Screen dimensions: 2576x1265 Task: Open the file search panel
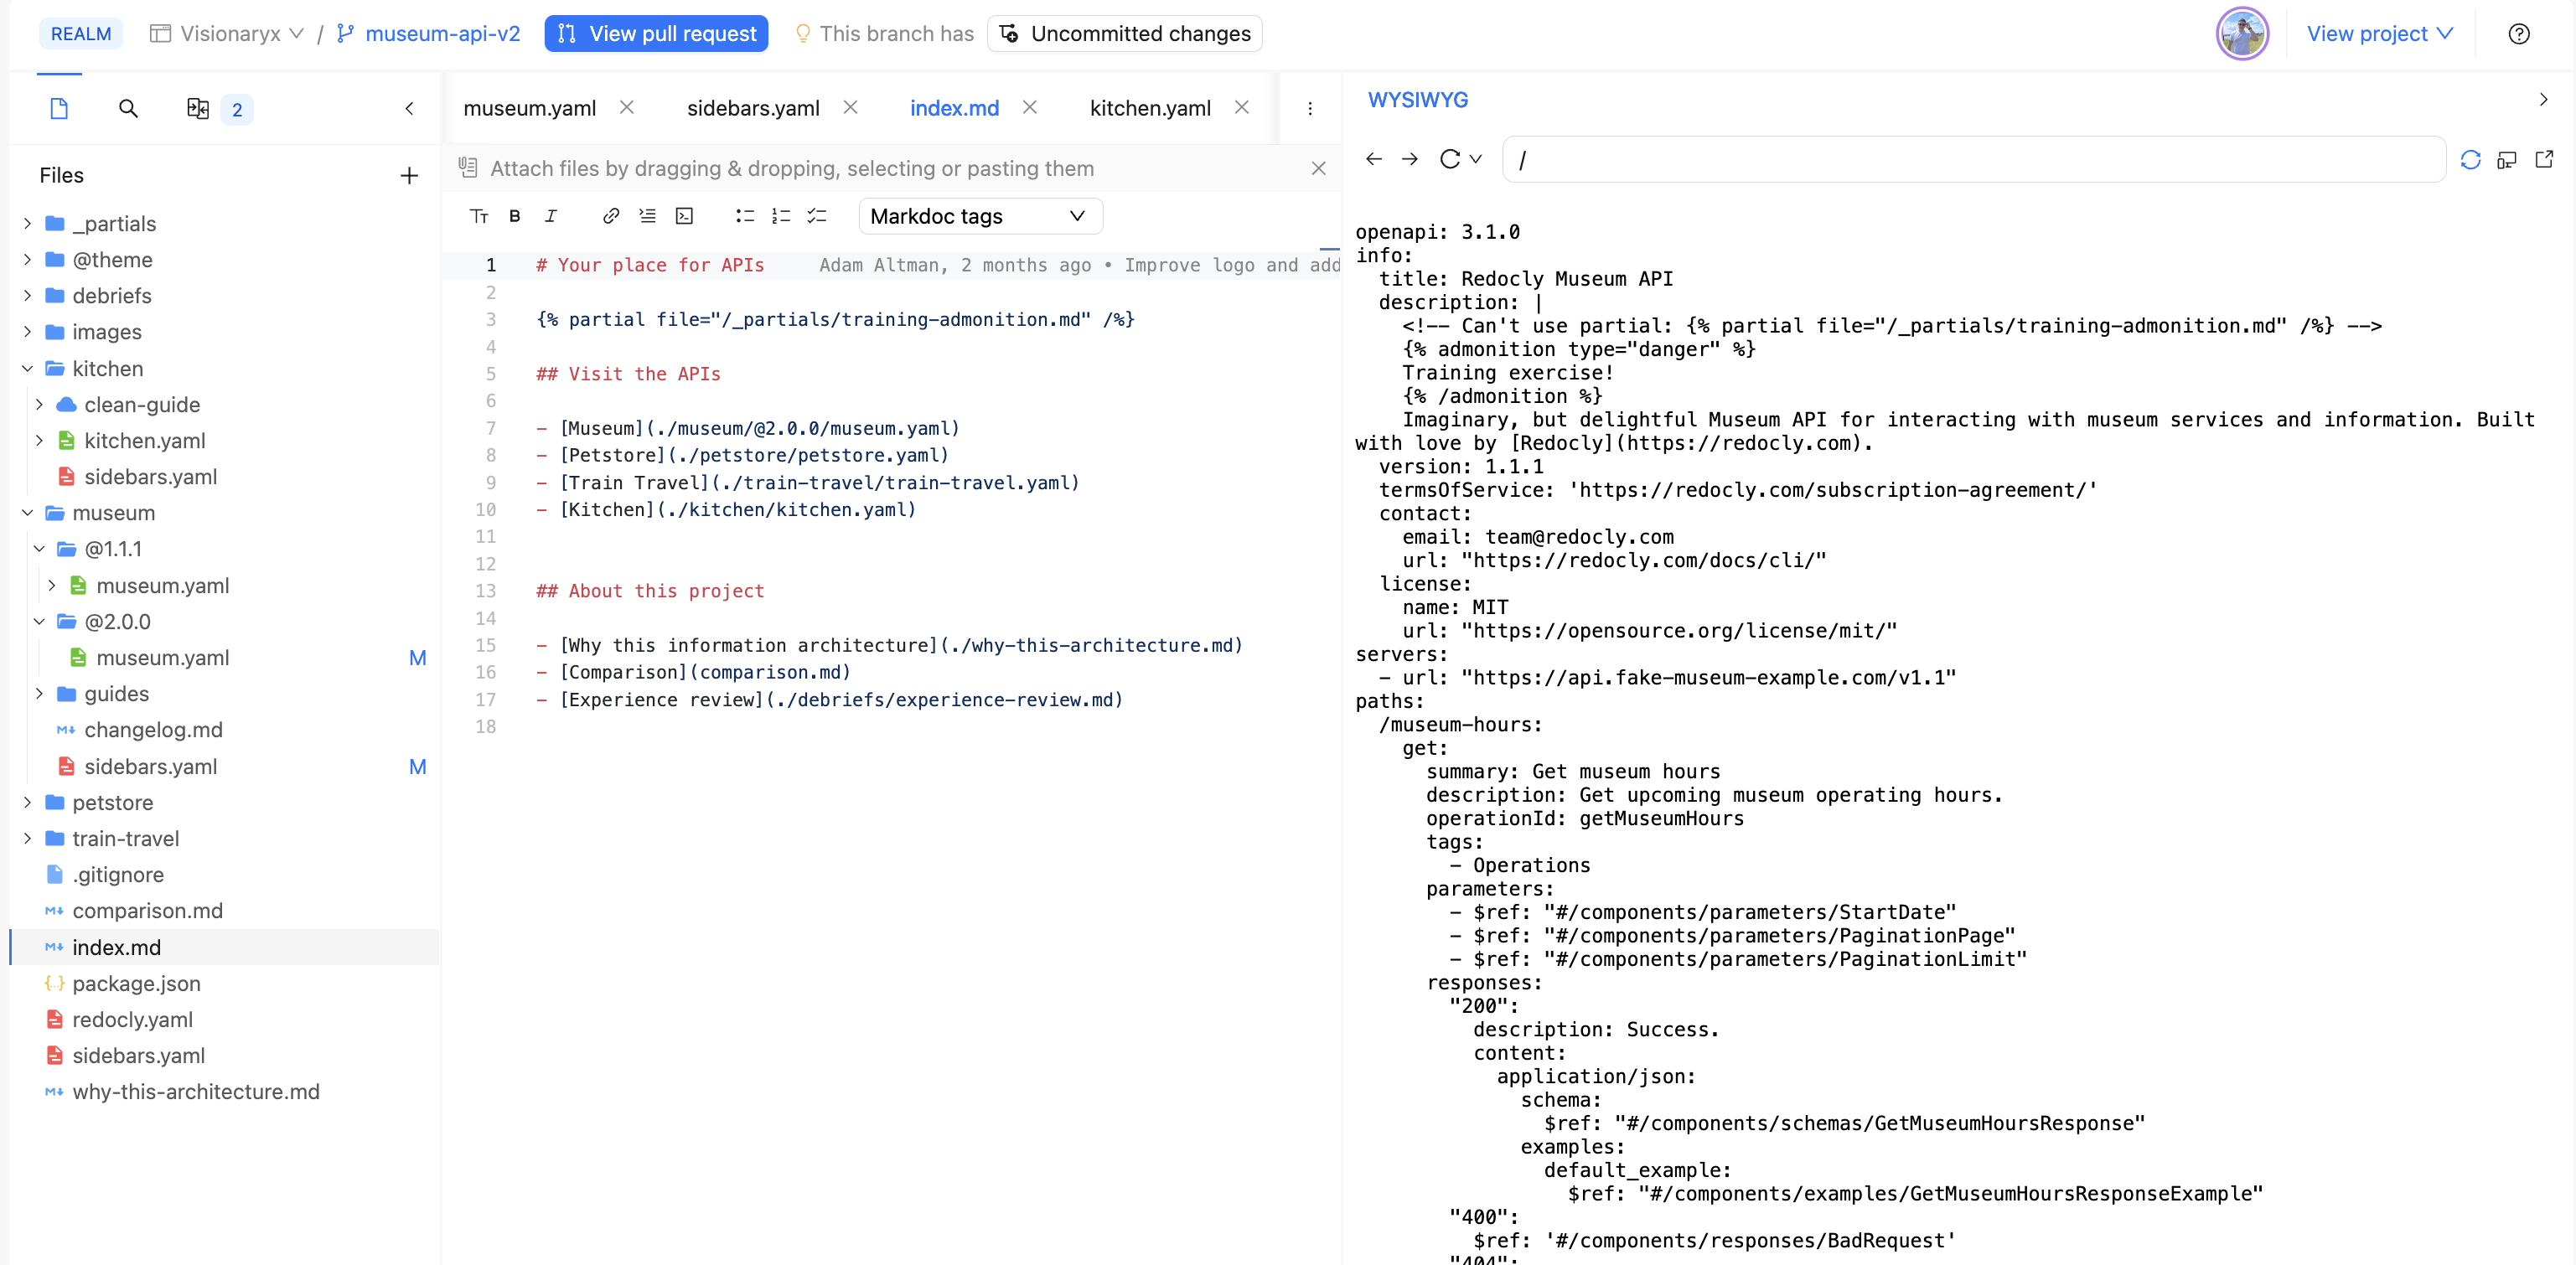[x=128, y=108]
